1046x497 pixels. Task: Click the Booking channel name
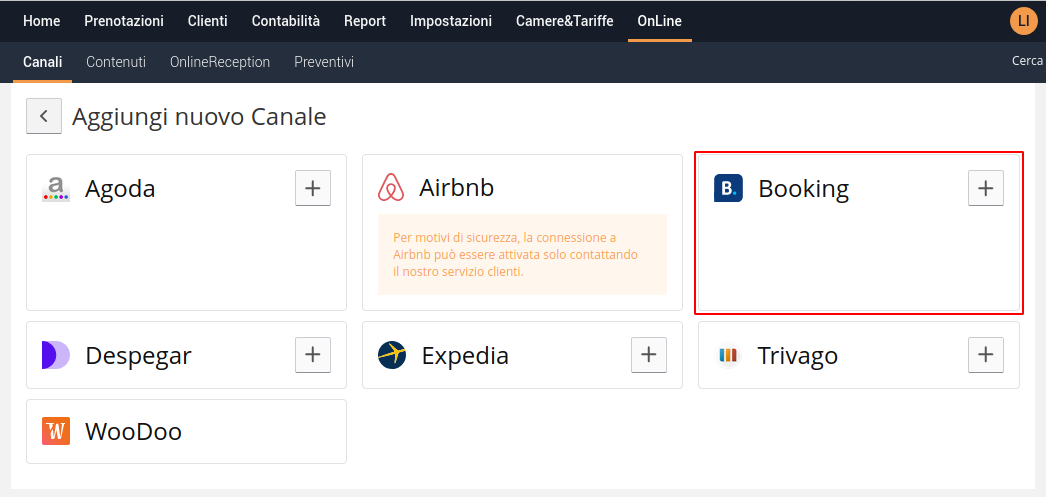[803, 189]
